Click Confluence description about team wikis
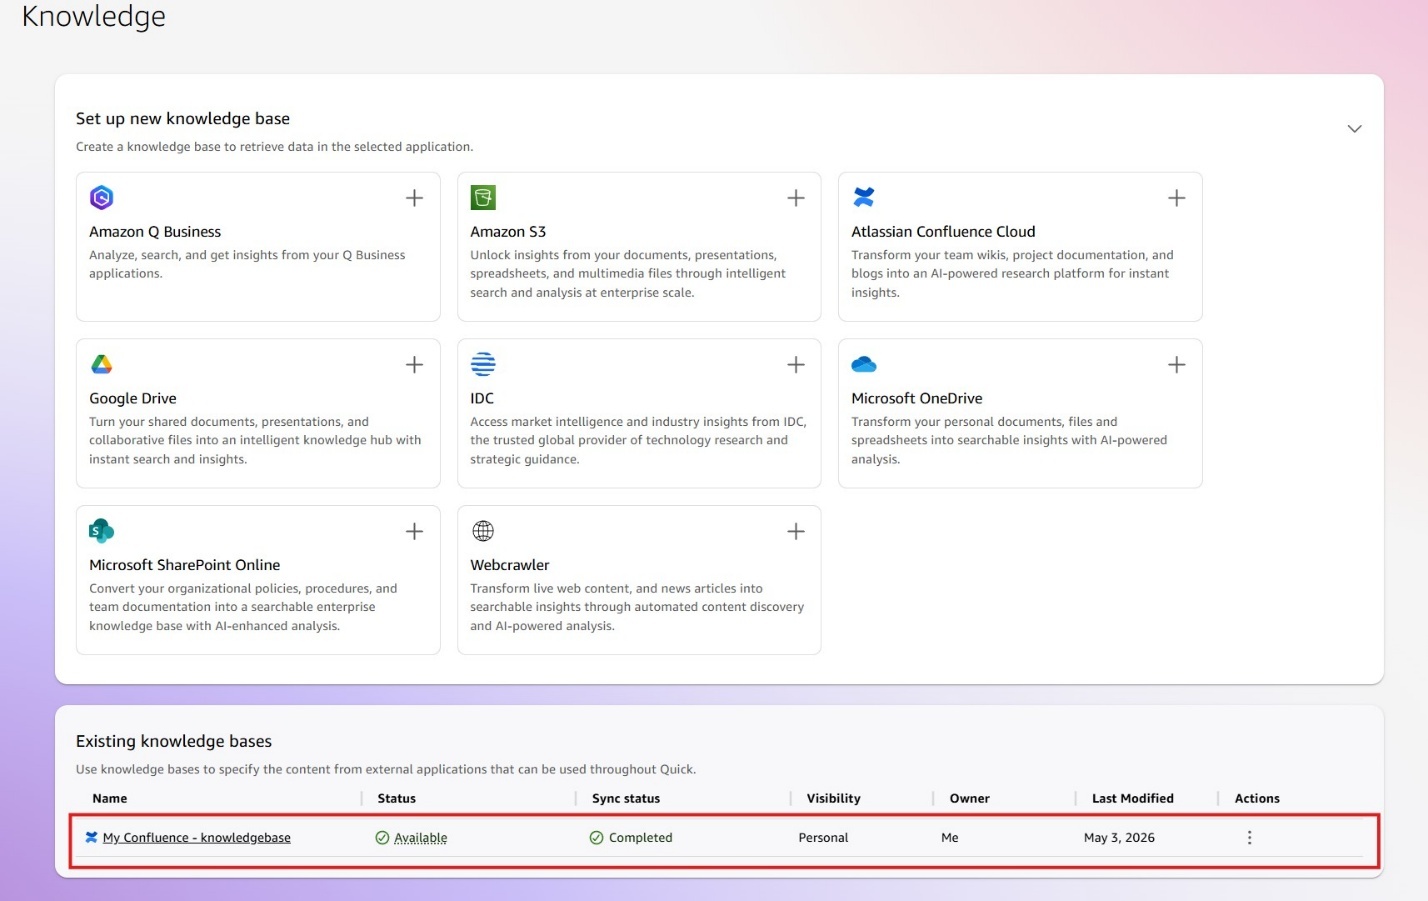 coord(1012,274)
